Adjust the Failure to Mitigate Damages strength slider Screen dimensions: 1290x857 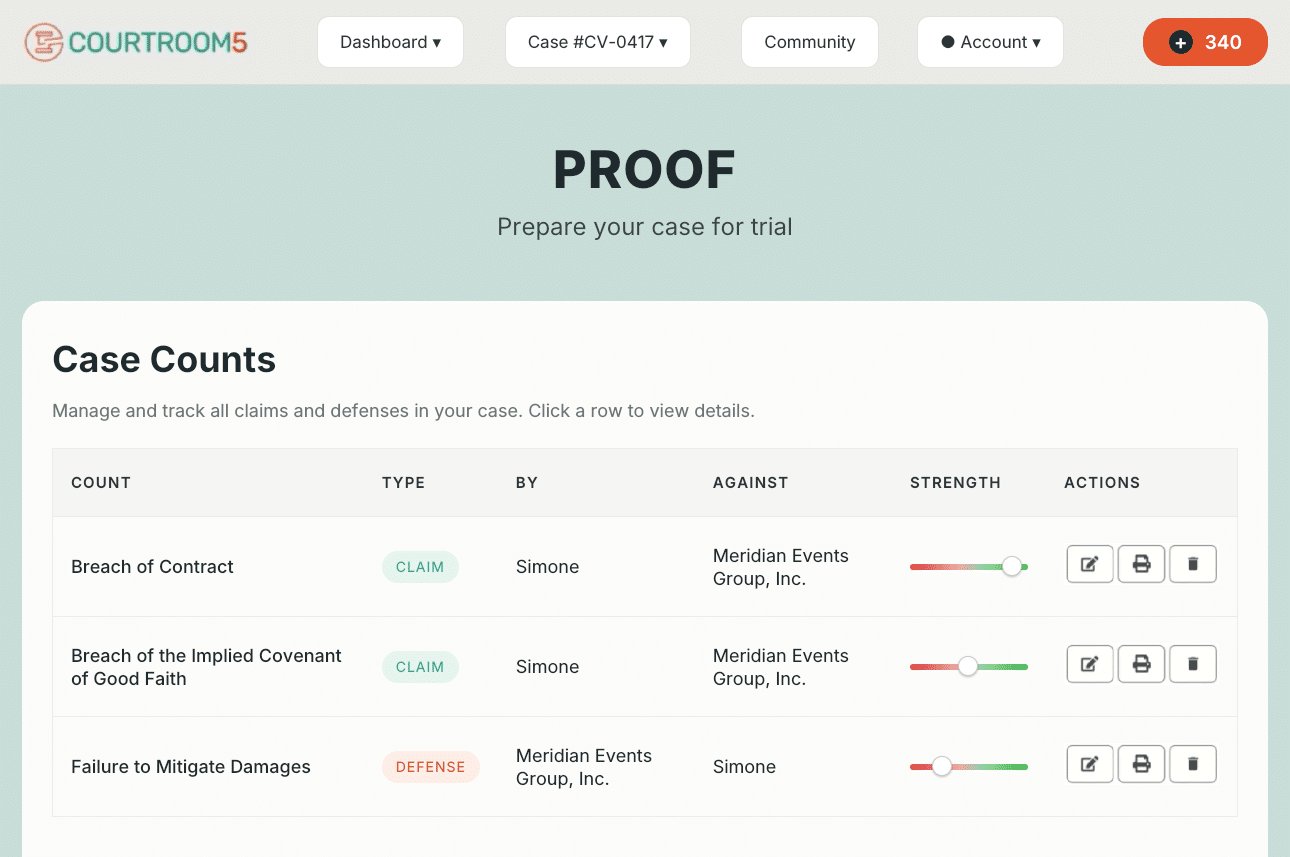point(941,766)
